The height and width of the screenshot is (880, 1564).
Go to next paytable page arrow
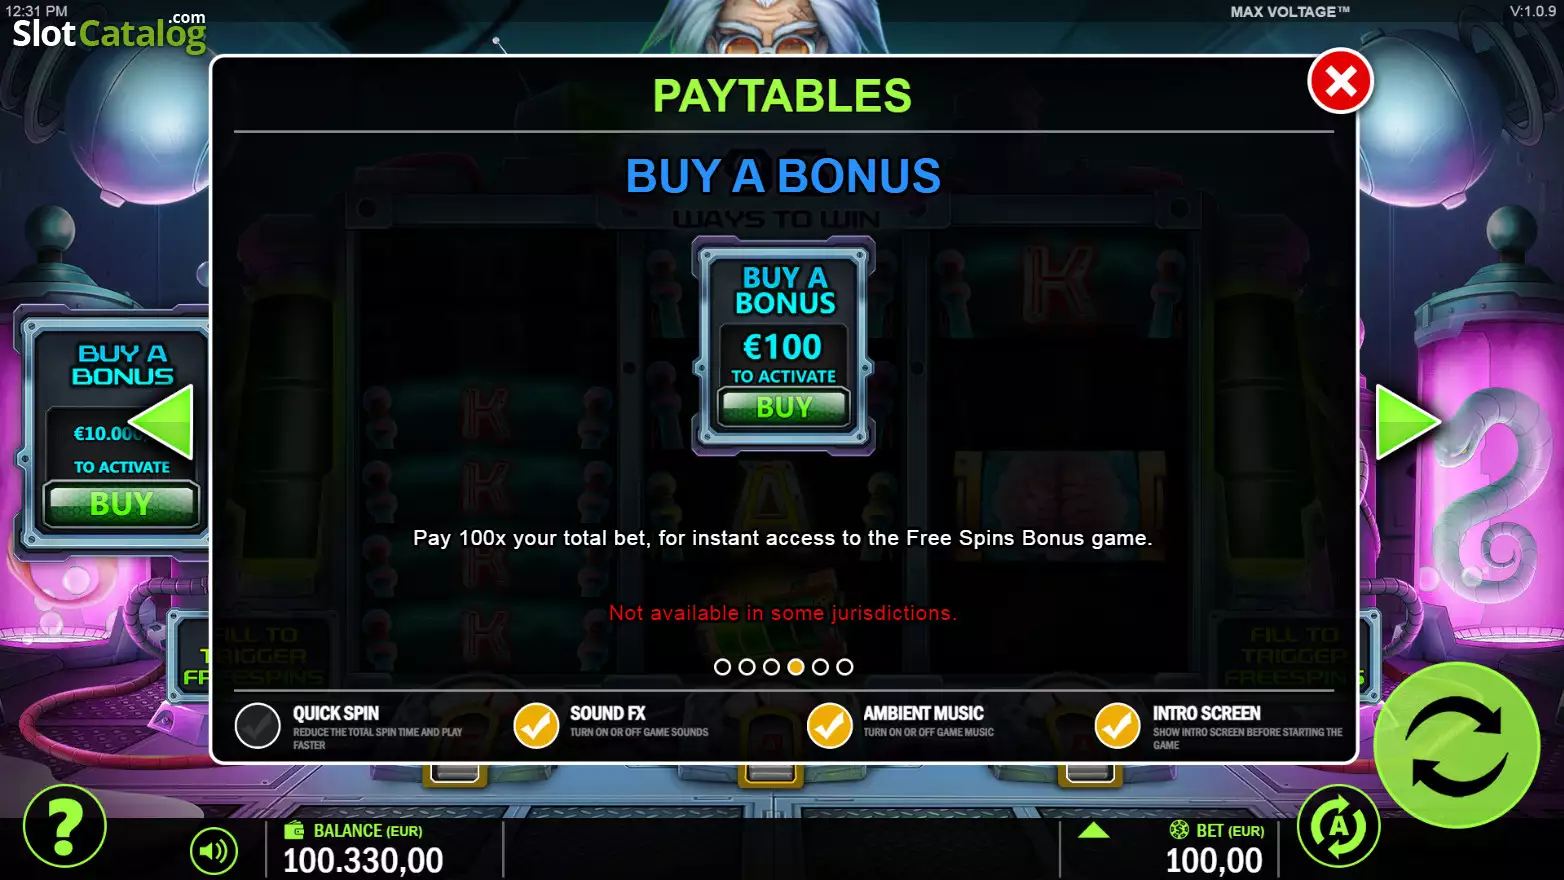point(1406,422)
